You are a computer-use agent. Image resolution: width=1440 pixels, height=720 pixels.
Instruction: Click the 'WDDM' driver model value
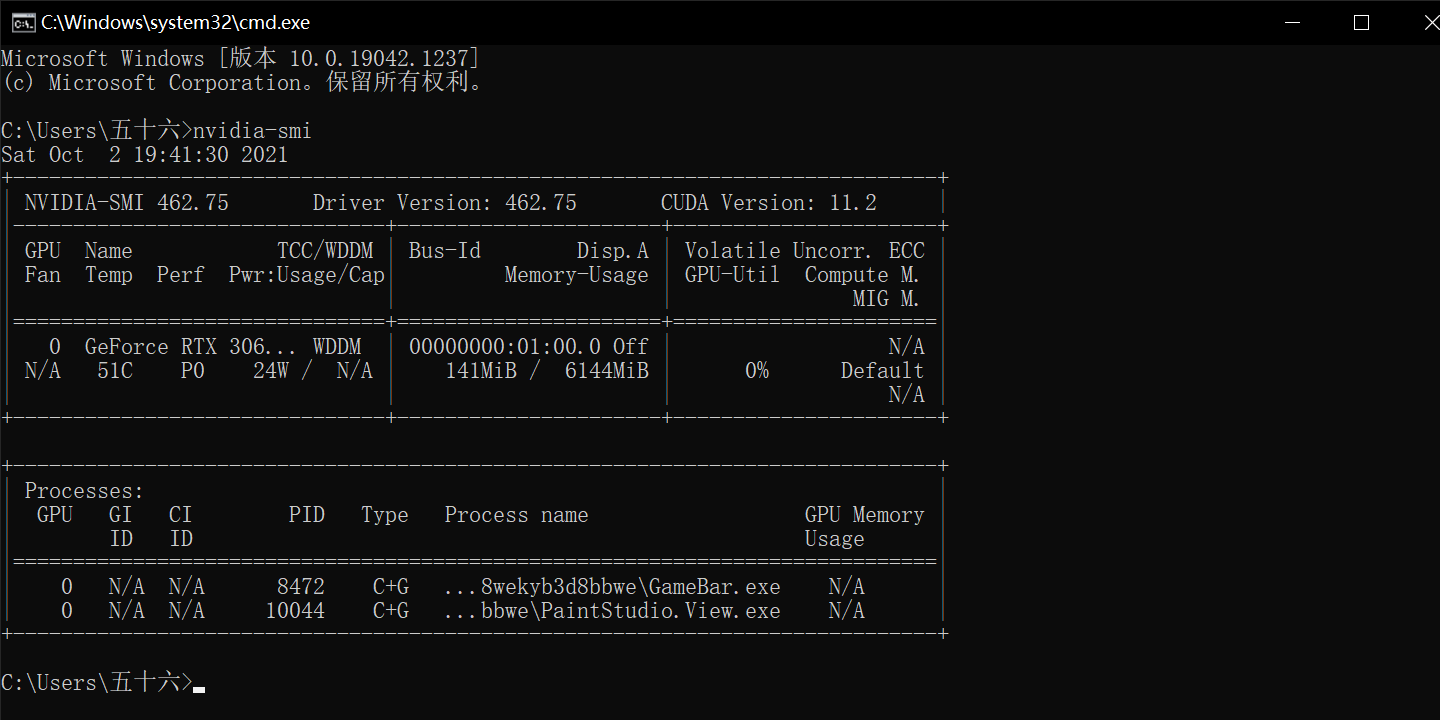pos(337,347)
